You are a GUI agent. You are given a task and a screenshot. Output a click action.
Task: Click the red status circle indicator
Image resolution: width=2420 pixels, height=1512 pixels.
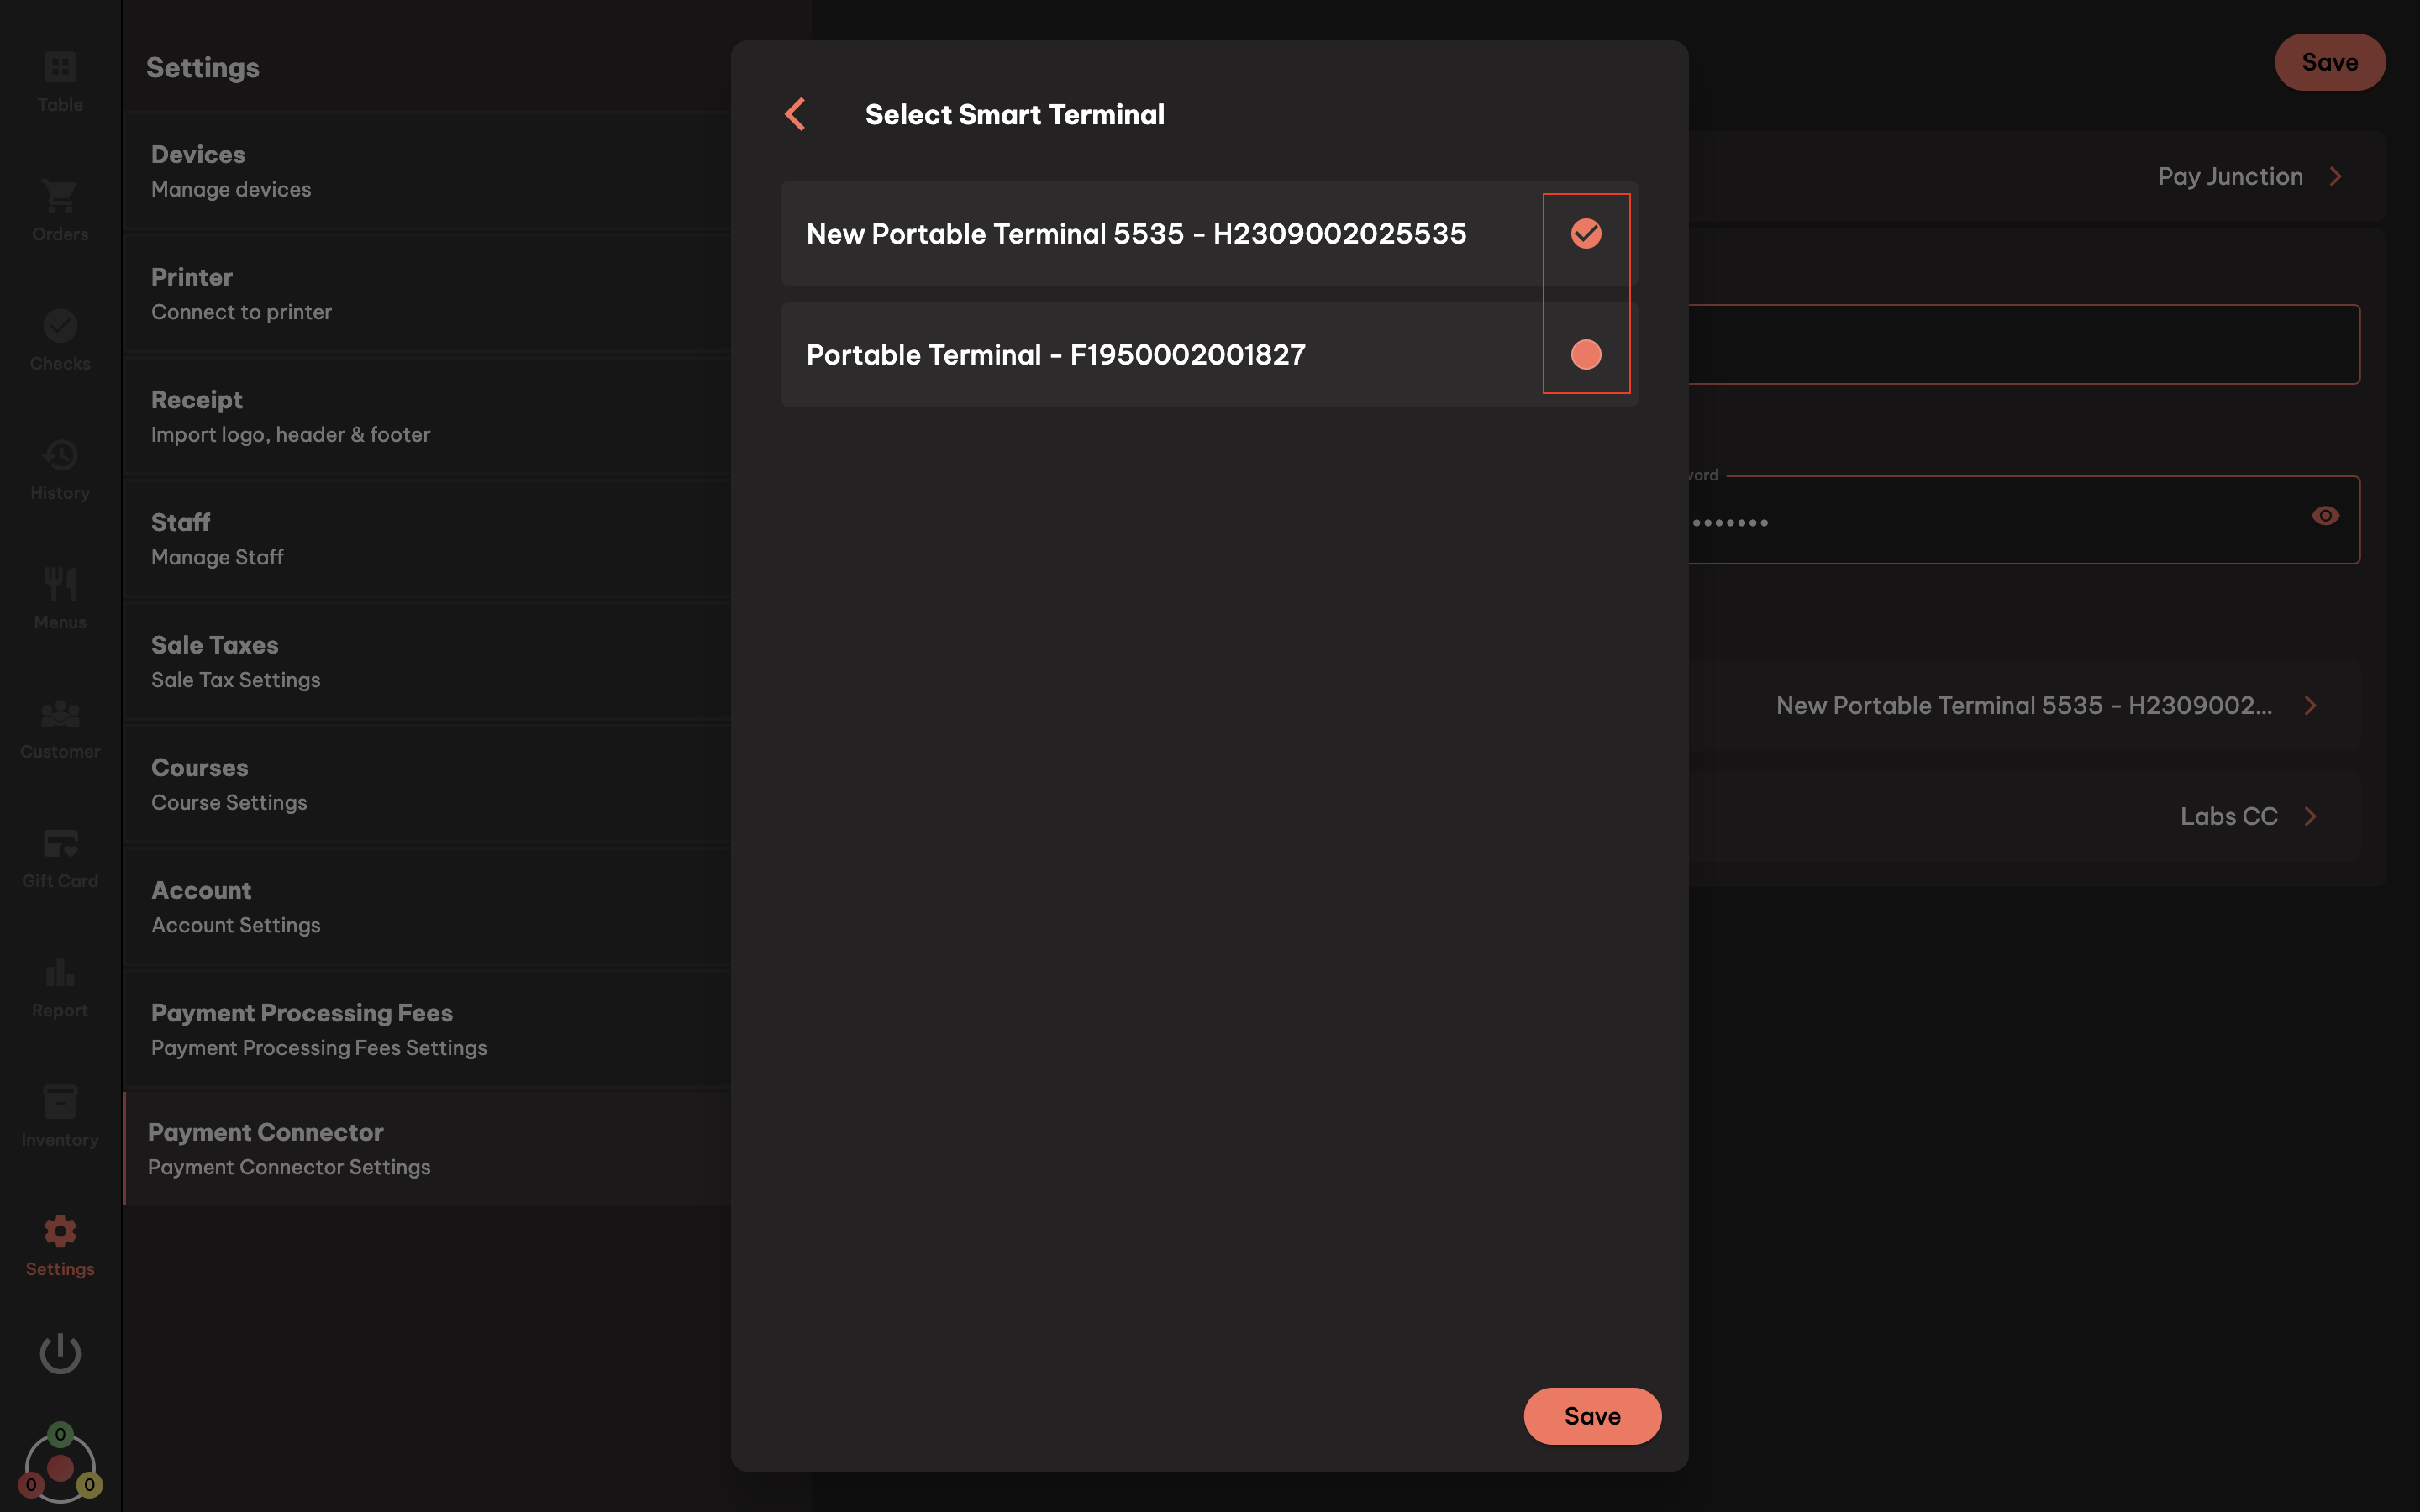coord(60,1468)
